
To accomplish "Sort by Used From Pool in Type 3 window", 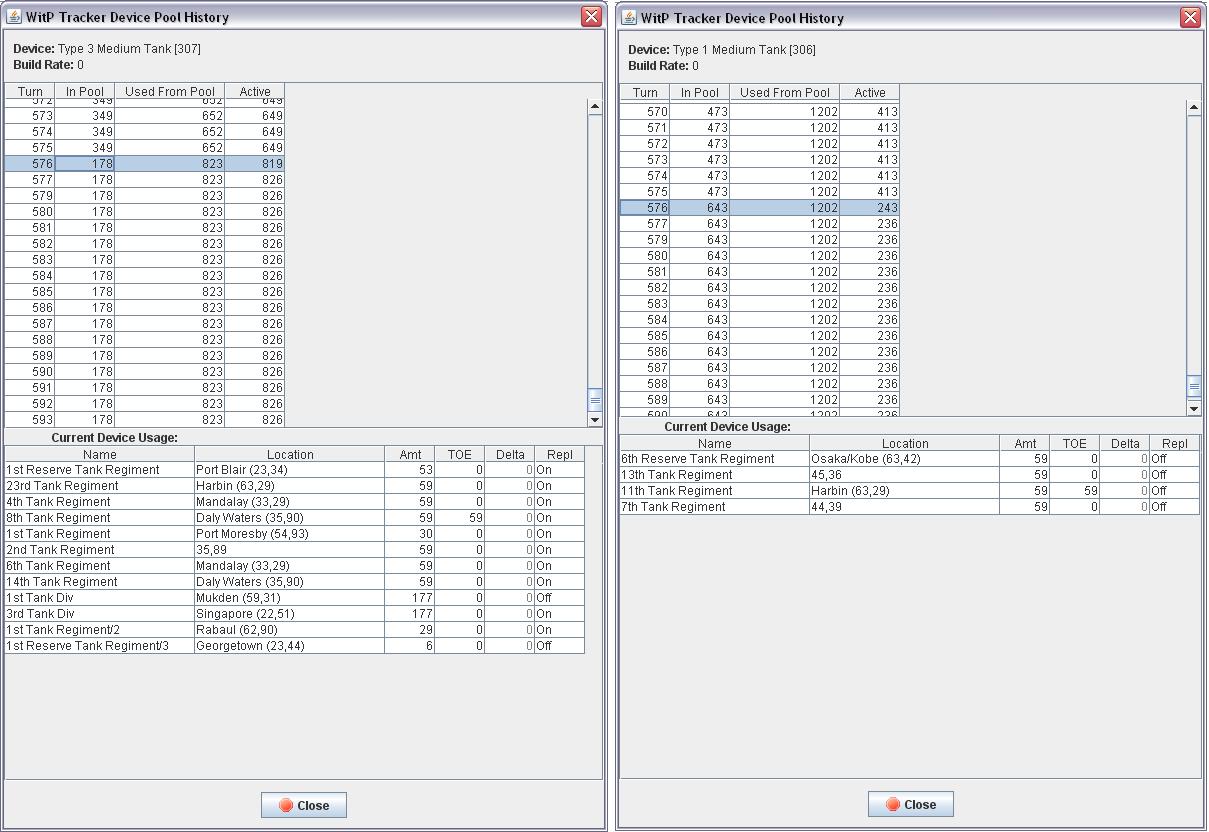I will 170,91.
